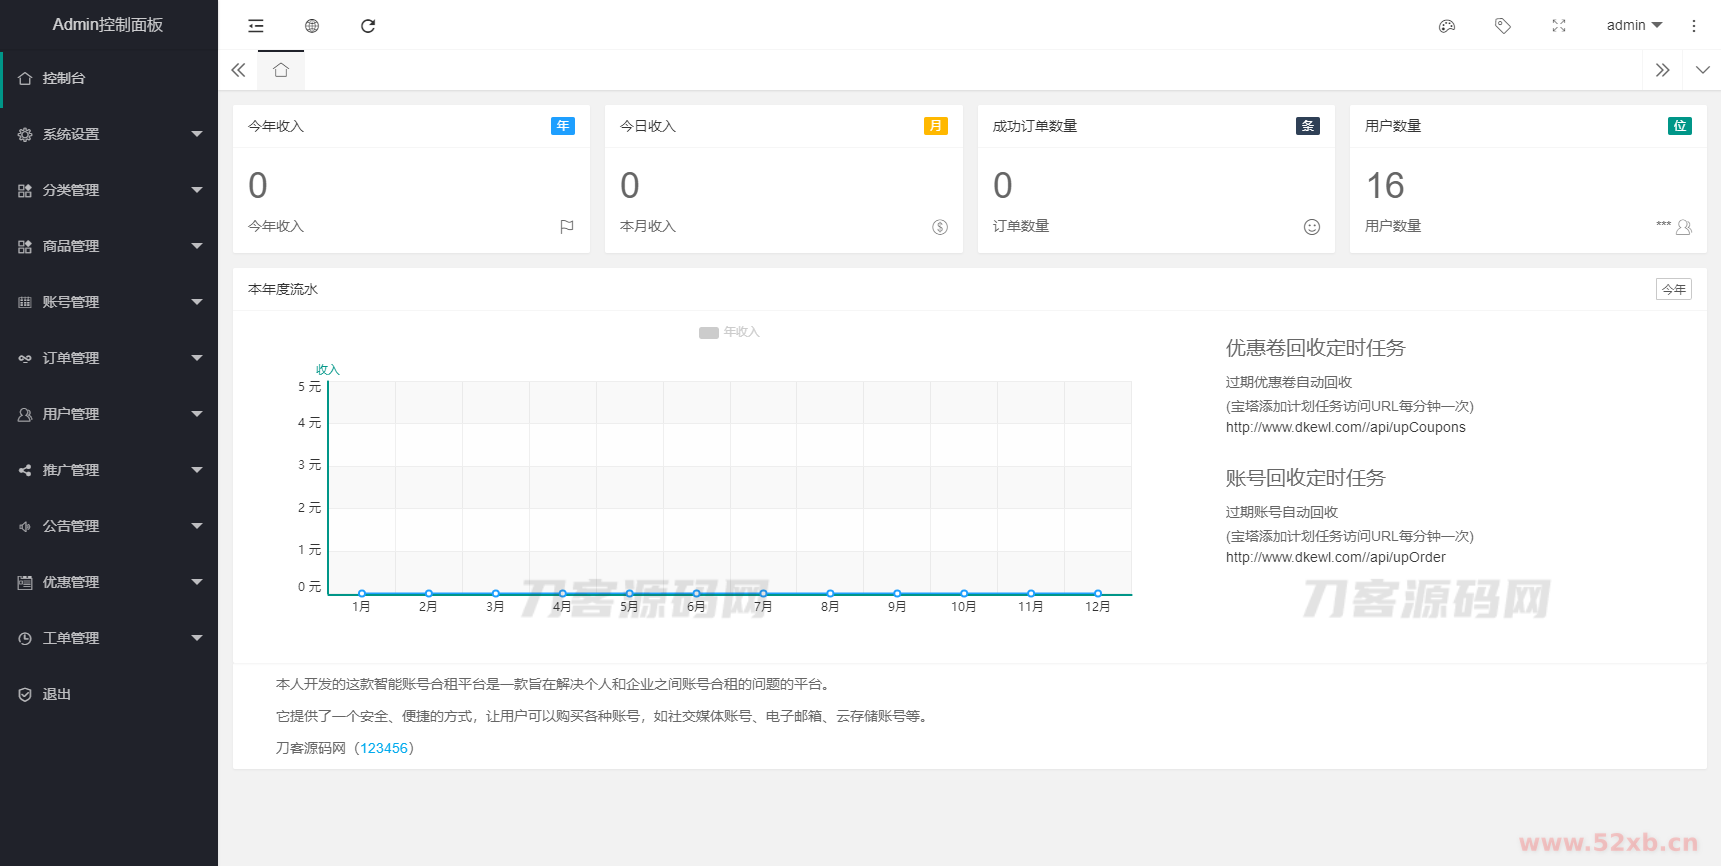Click the 今年 button in the chart header

pyautogui.click(x=1673, y=289)
